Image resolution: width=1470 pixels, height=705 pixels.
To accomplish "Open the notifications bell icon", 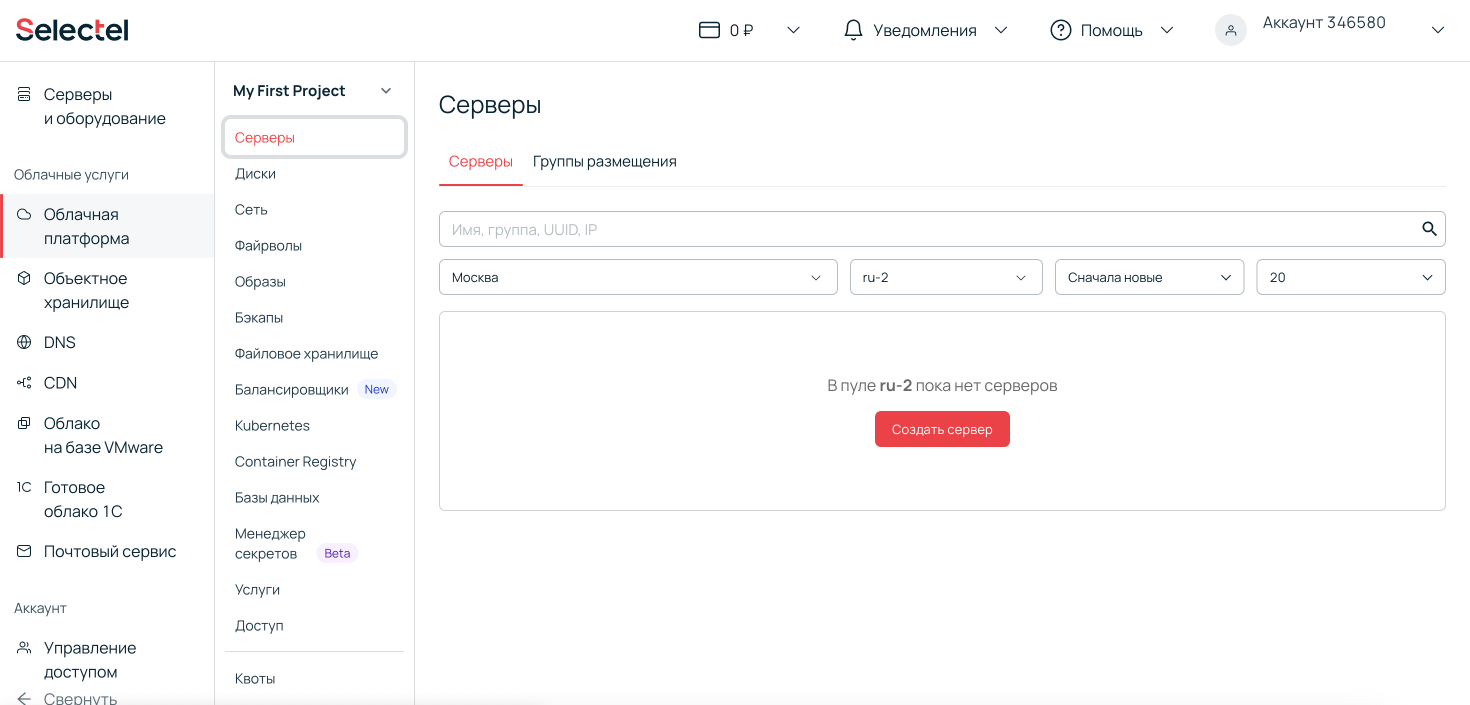I will pyautogui.click(x=853, y=29).
